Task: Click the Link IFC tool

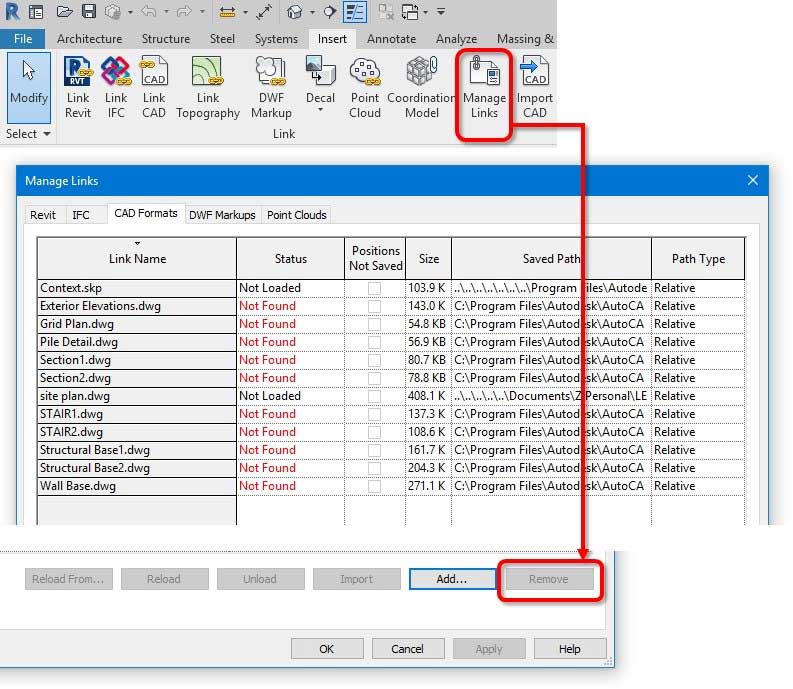Action: pos(116,88)
